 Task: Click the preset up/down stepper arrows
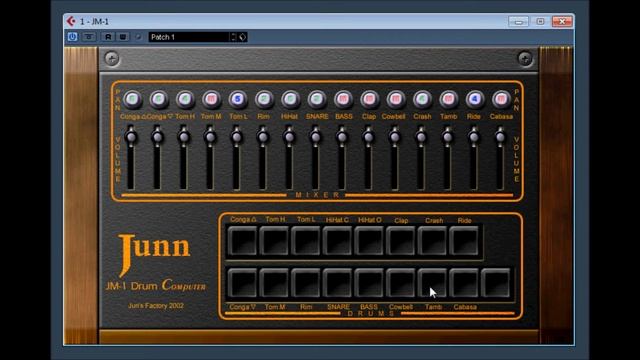click(233, 37)
